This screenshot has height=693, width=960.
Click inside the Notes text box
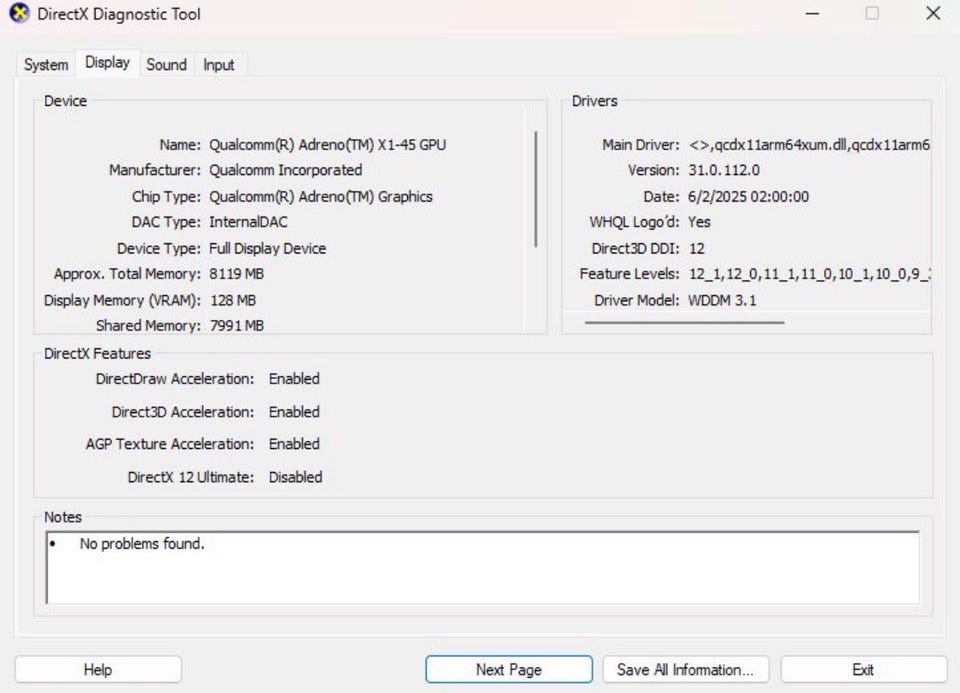482,568
